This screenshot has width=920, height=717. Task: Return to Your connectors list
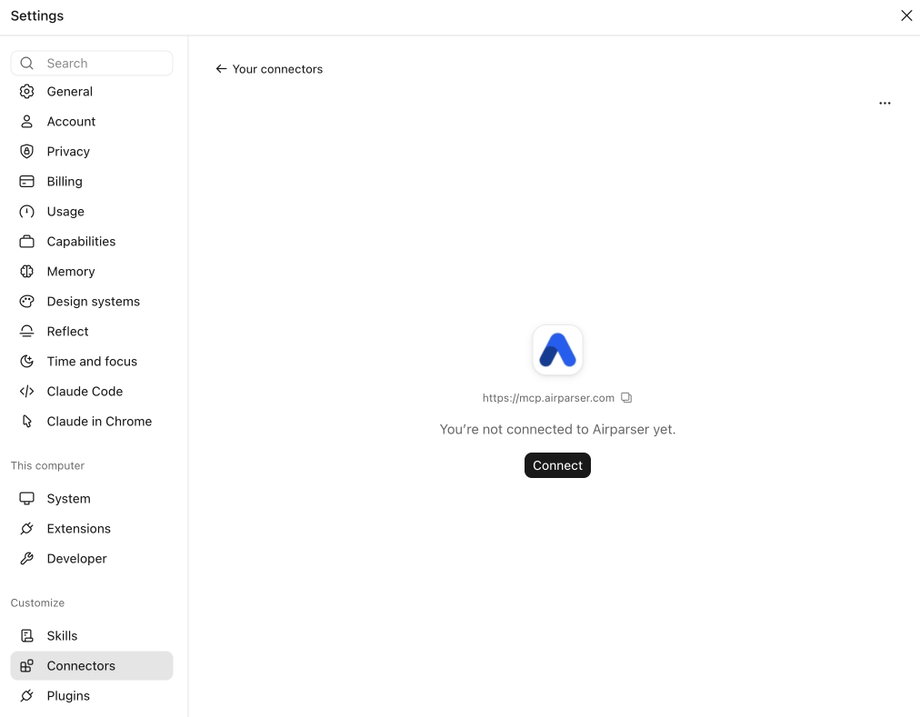(269, 69)
